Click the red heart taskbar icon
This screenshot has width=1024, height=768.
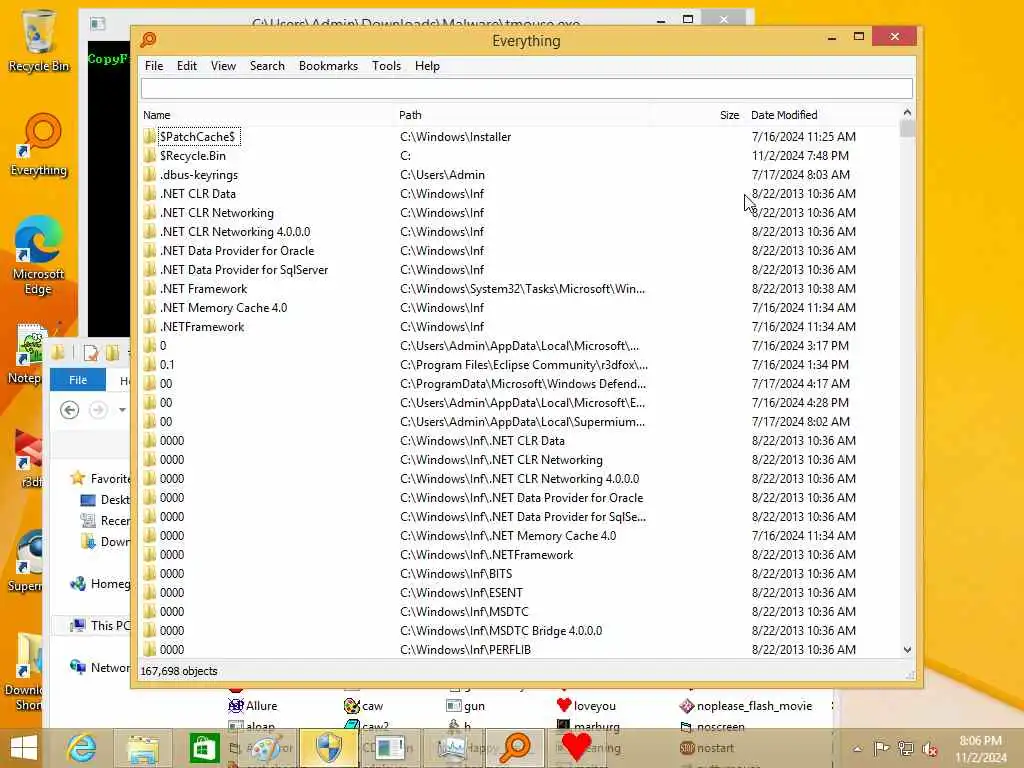coord(576,746)
